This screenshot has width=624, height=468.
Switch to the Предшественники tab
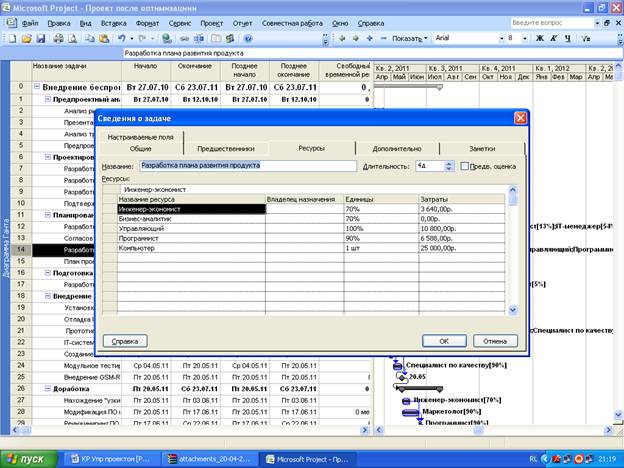(x=225, y=147)
